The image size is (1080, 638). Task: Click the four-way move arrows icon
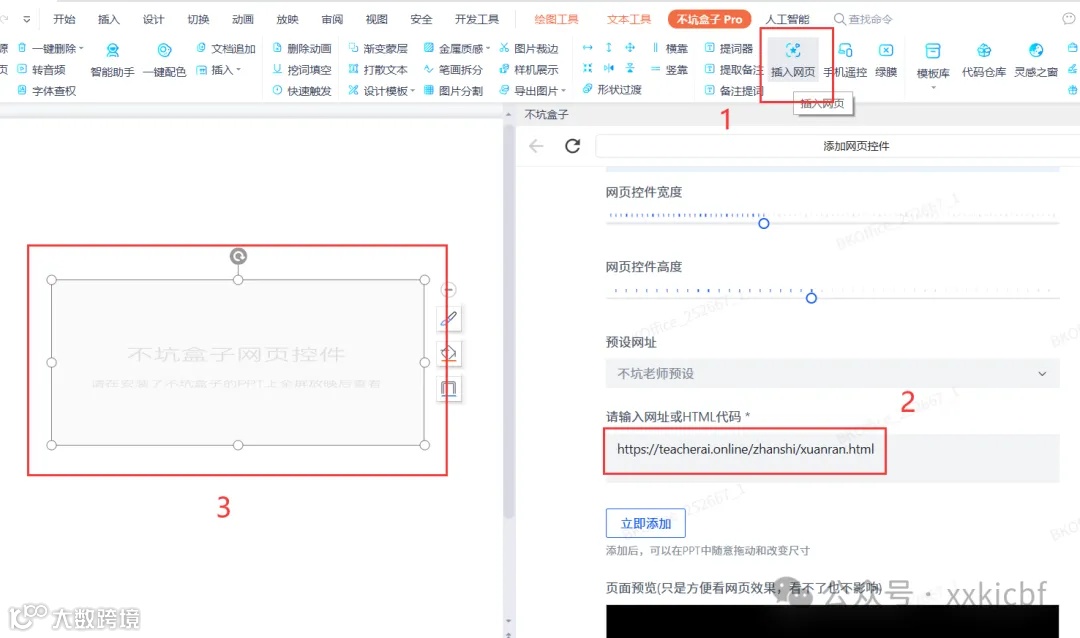(630, 48)
